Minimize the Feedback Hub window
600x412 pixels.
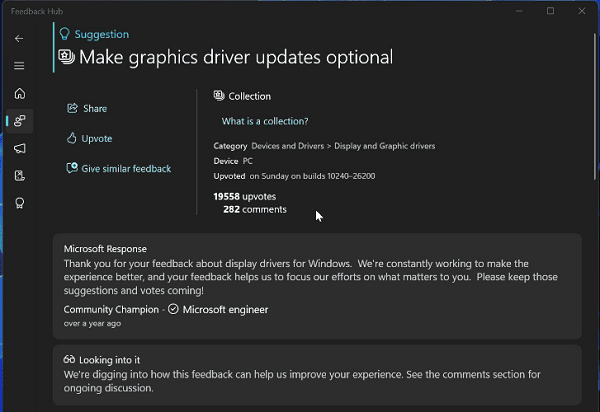(519, 11)
